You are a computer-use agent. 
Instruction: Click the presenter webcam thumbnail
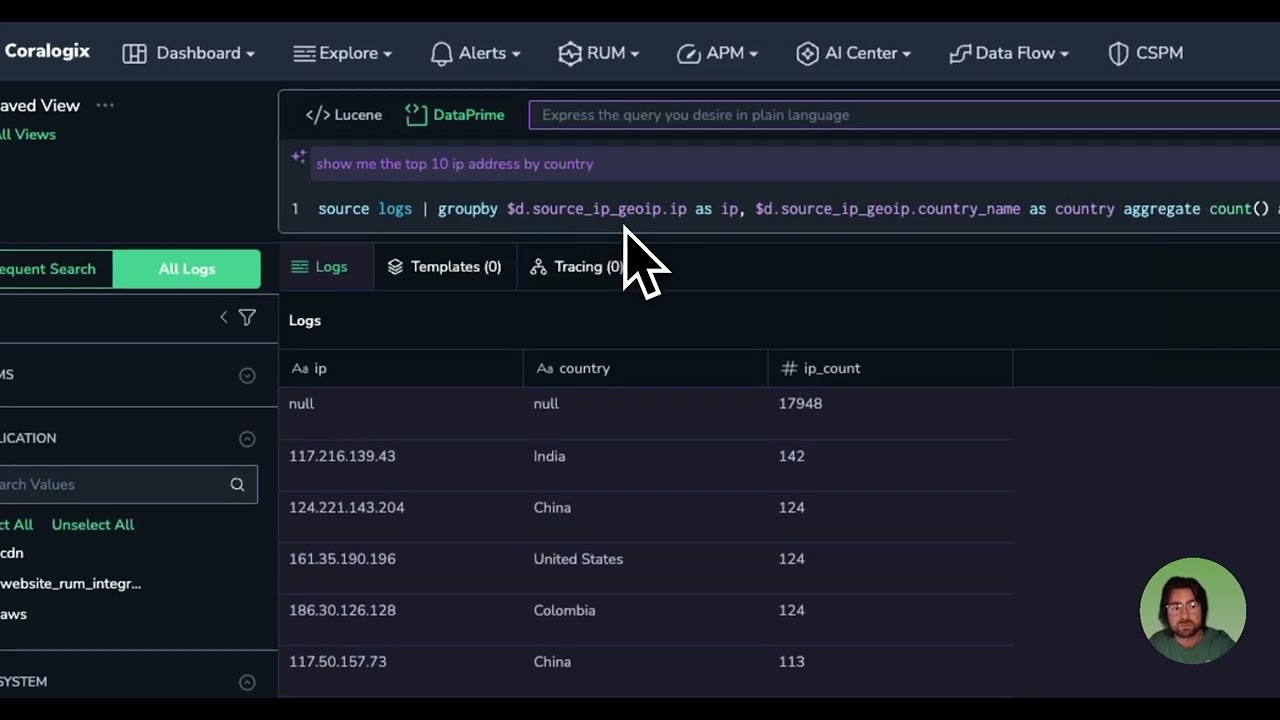coord(1193,611)
